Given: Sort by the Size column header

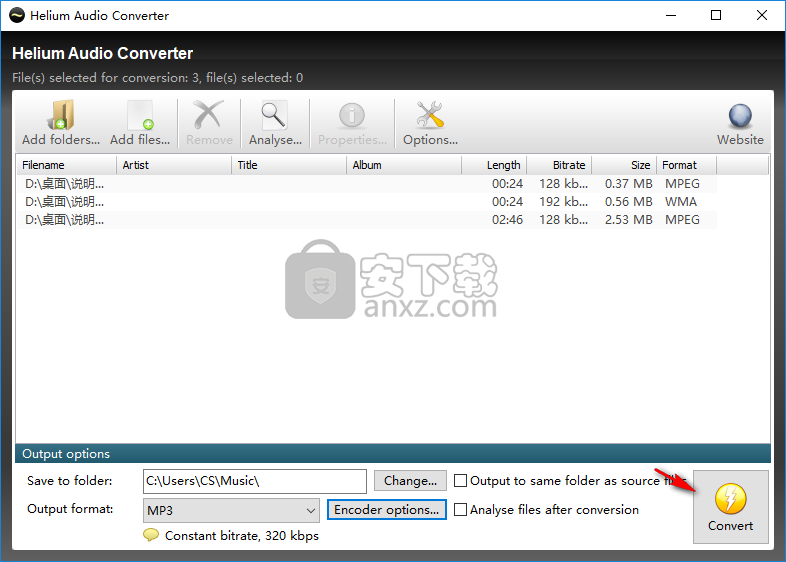Looking at the screenshot, I should click(624, 165).
